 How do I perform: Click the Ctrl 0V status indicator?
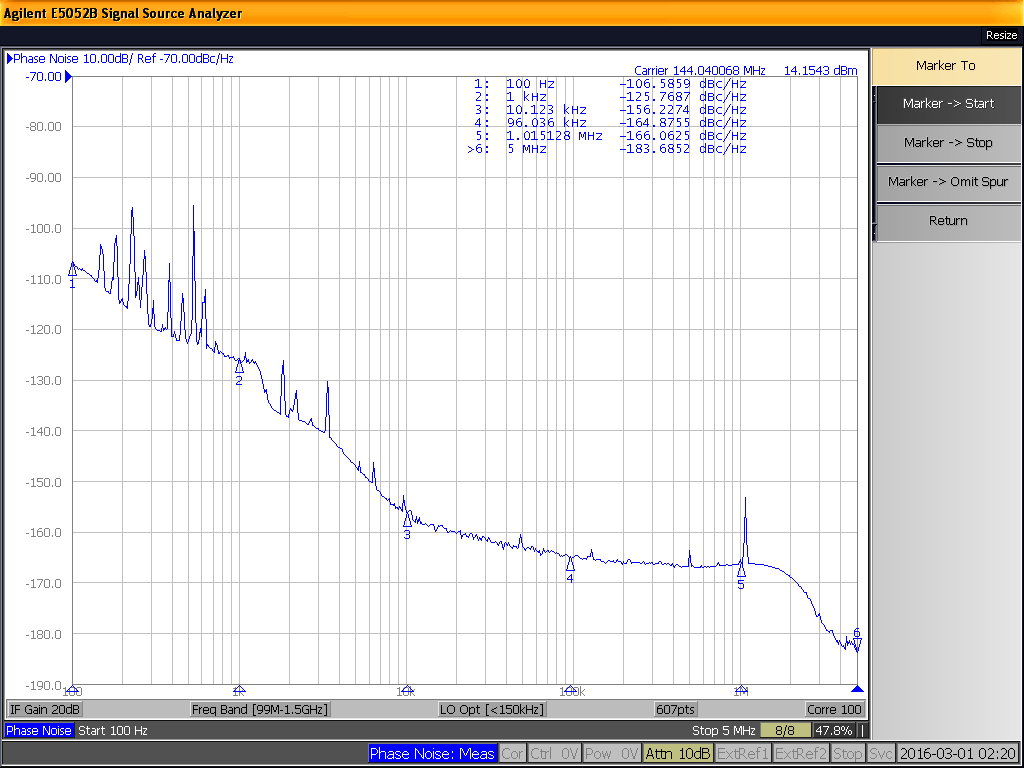tap(554, 754)
